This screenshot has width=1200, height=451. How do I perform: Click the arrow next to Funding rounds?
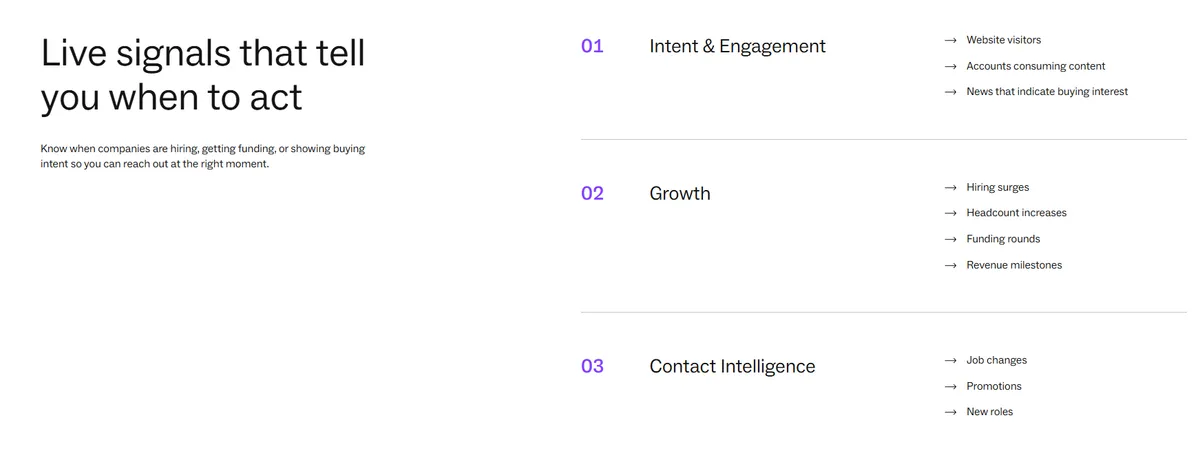tap(951, 240)
